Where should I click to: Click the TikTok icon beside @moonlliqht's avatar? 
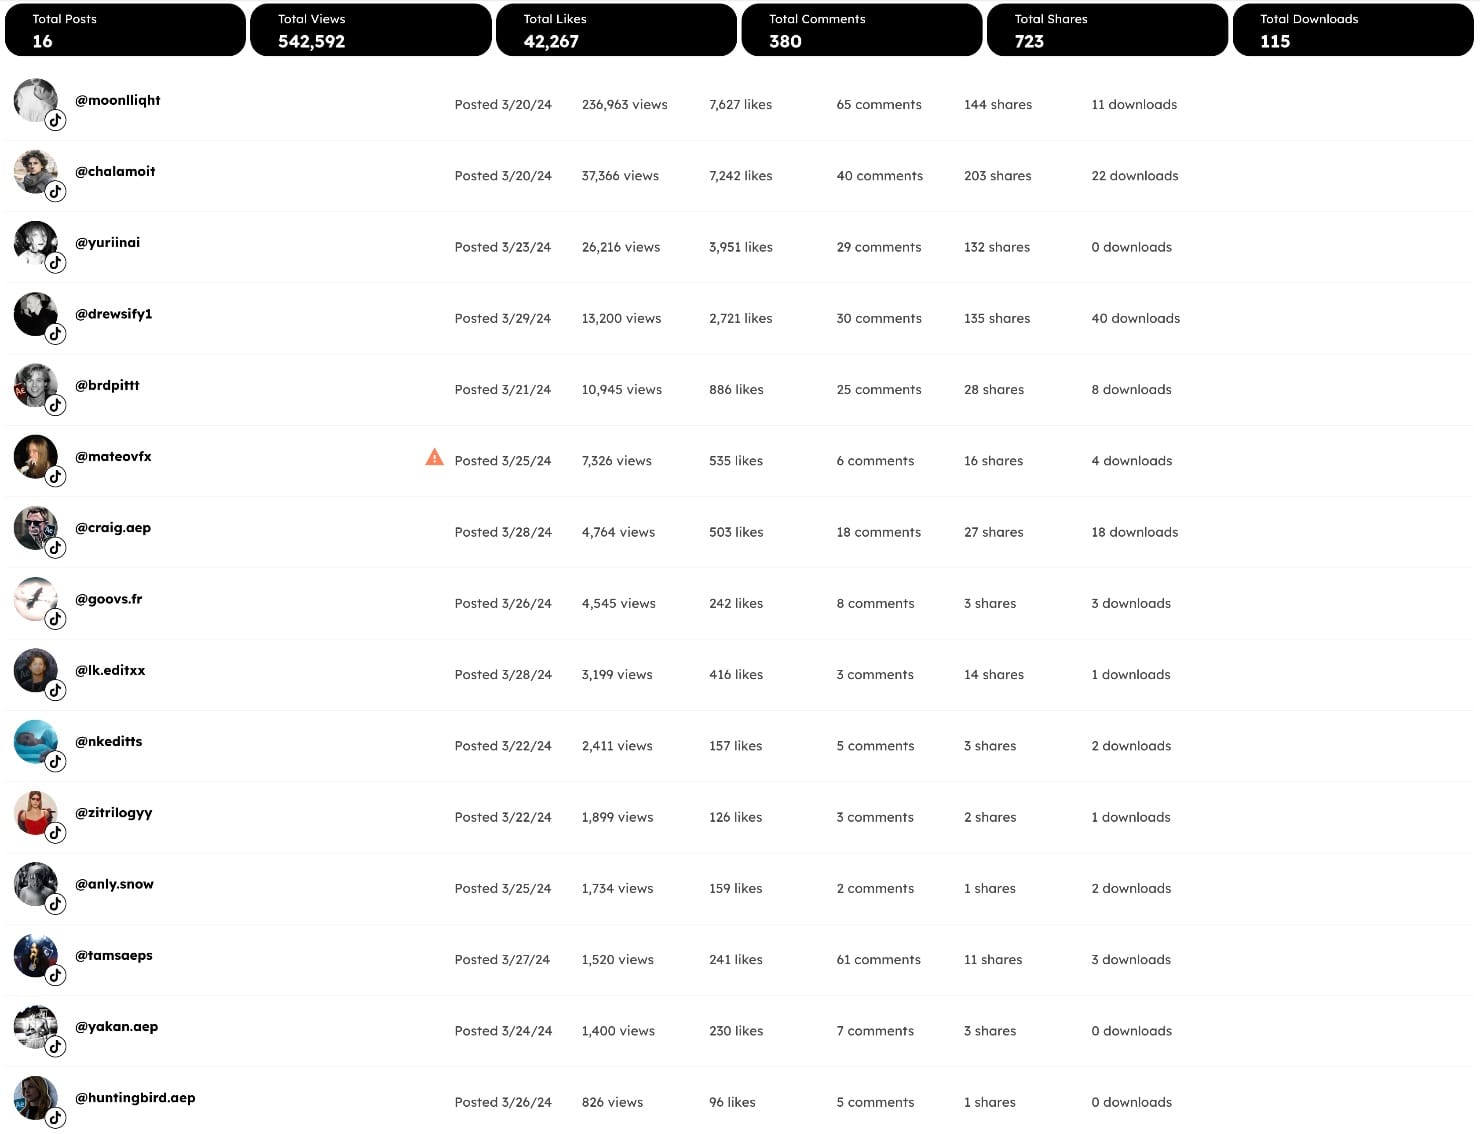pos(56,120)
